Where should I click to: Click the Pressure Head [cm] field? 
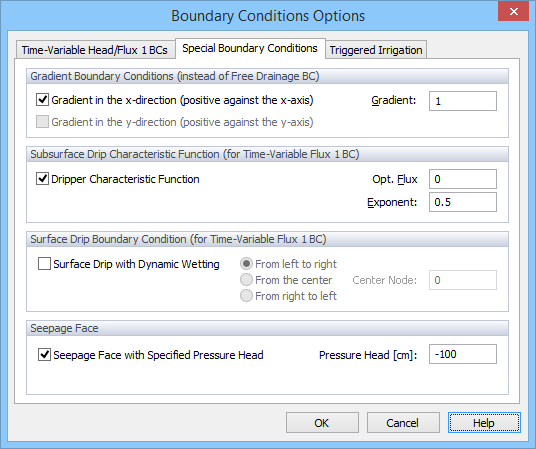[463, 354]
